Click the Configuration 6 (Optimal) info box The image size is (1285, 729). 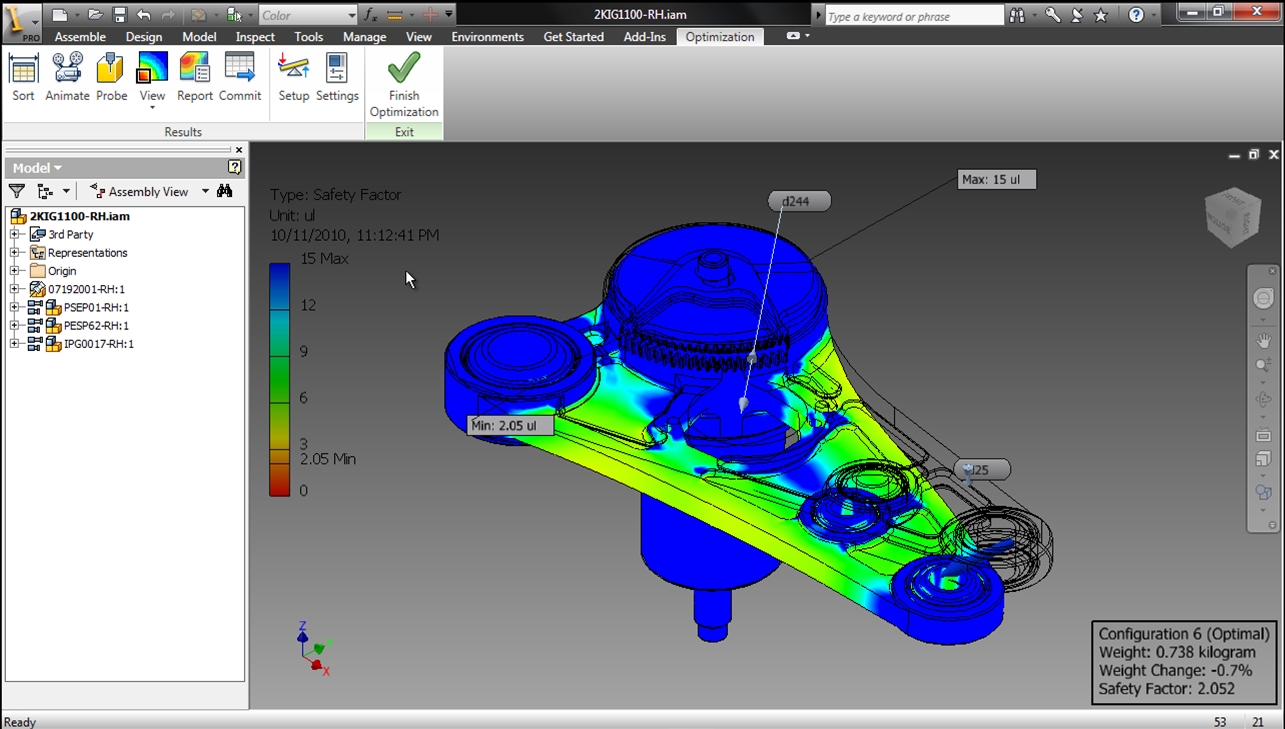point(1183,662)
